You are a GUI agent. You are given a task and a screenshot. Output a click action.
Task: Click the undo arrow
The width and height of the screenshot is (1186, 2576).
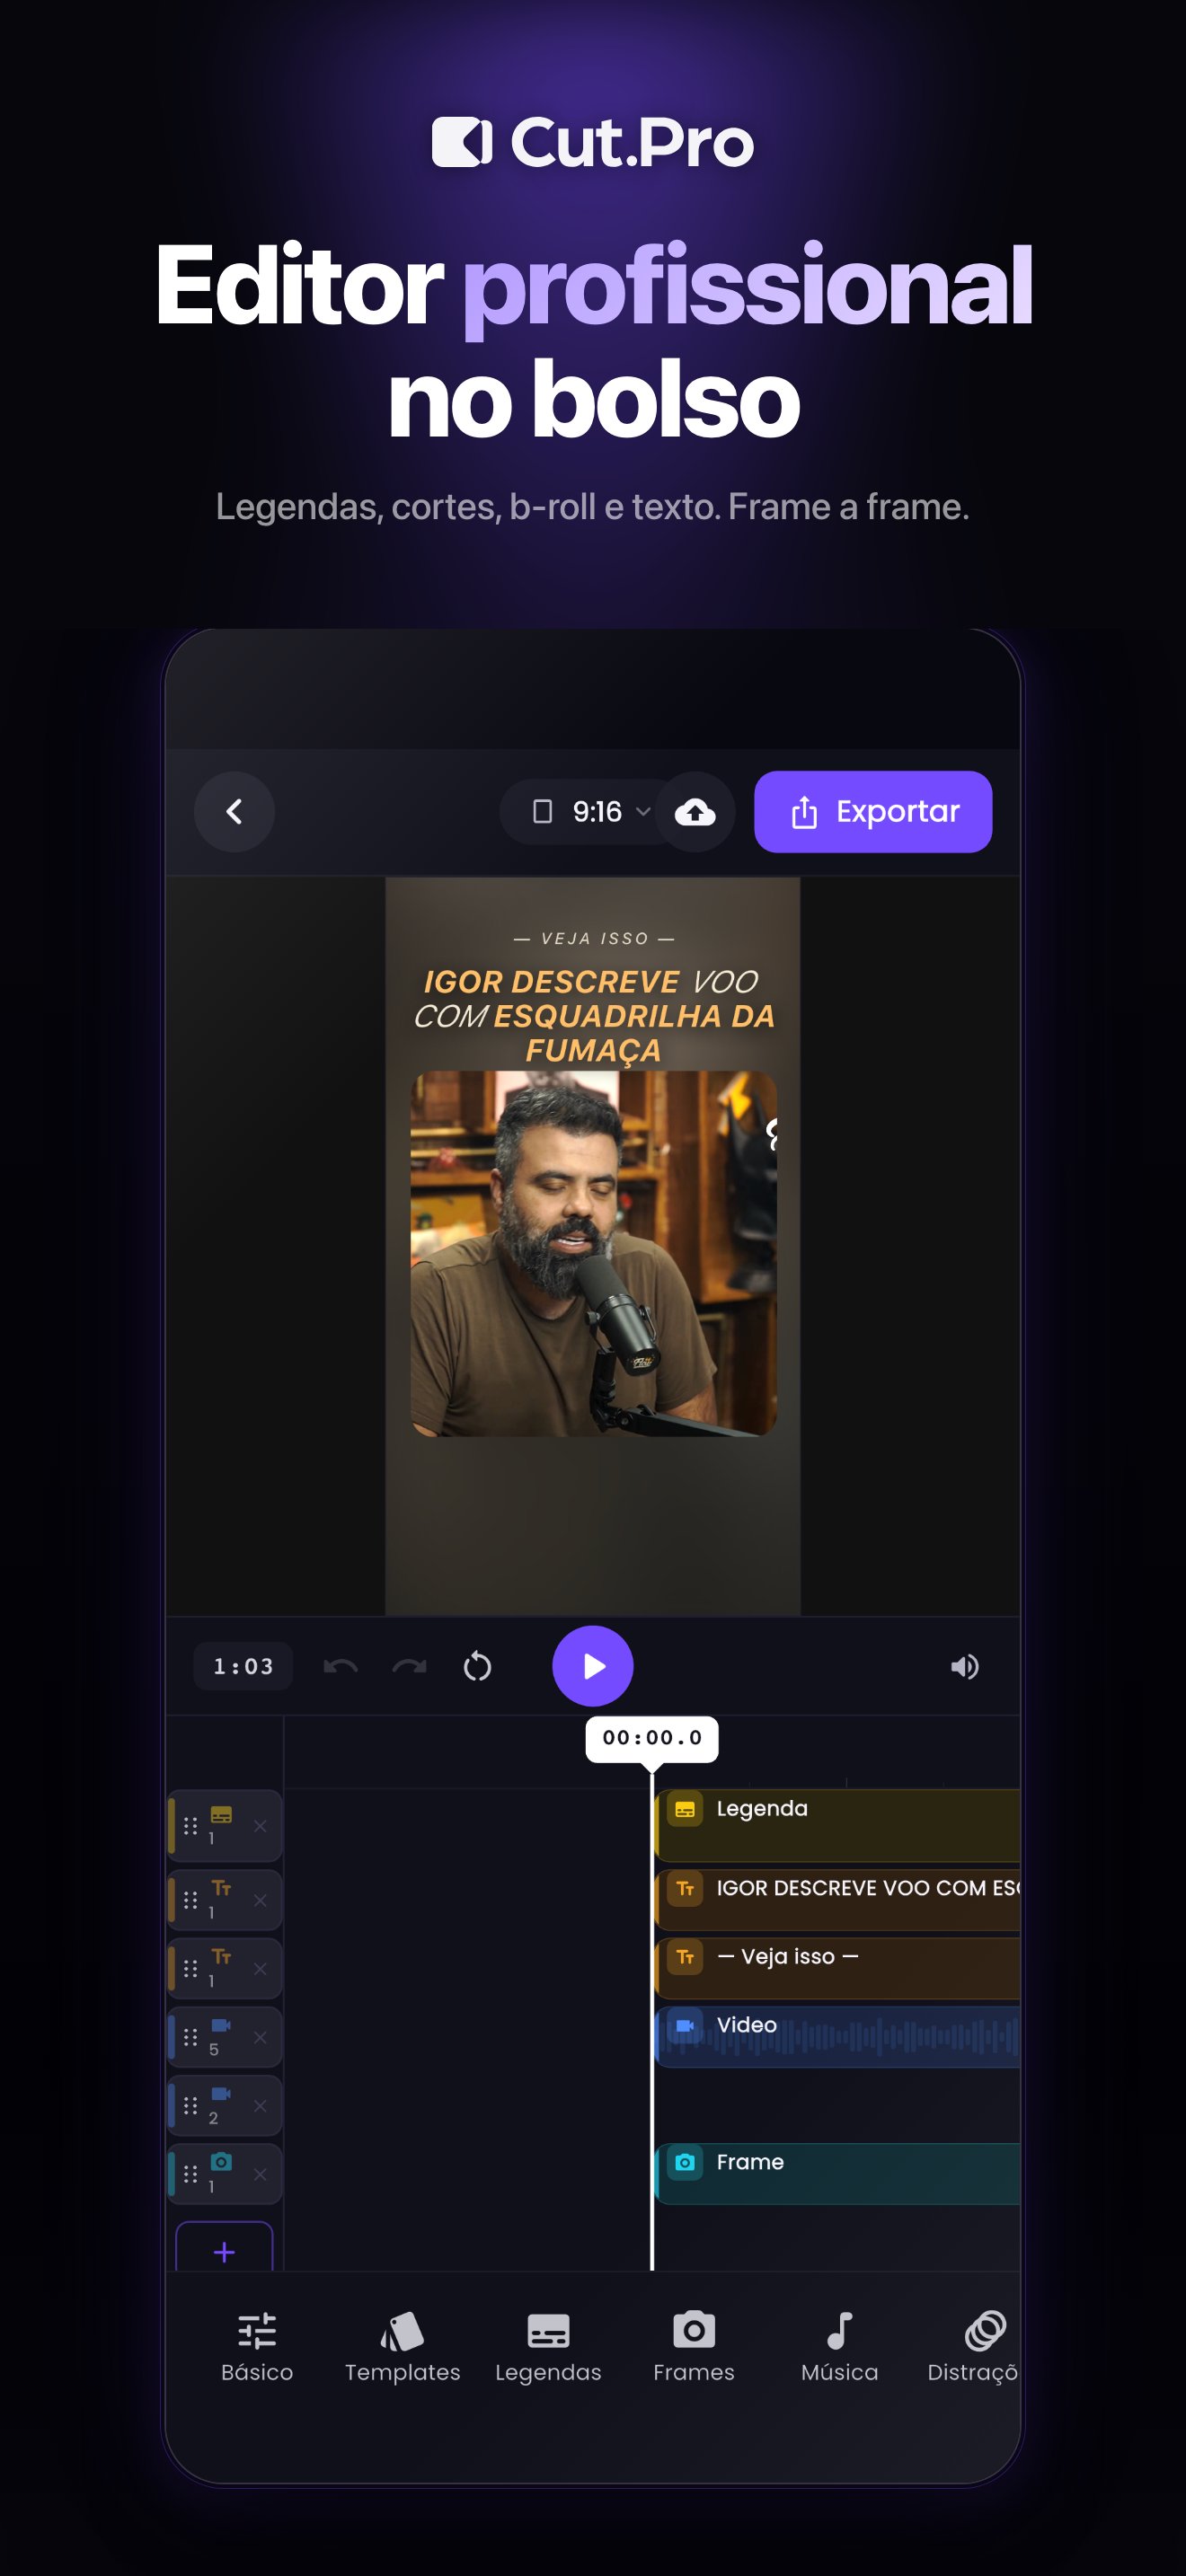341,1666
